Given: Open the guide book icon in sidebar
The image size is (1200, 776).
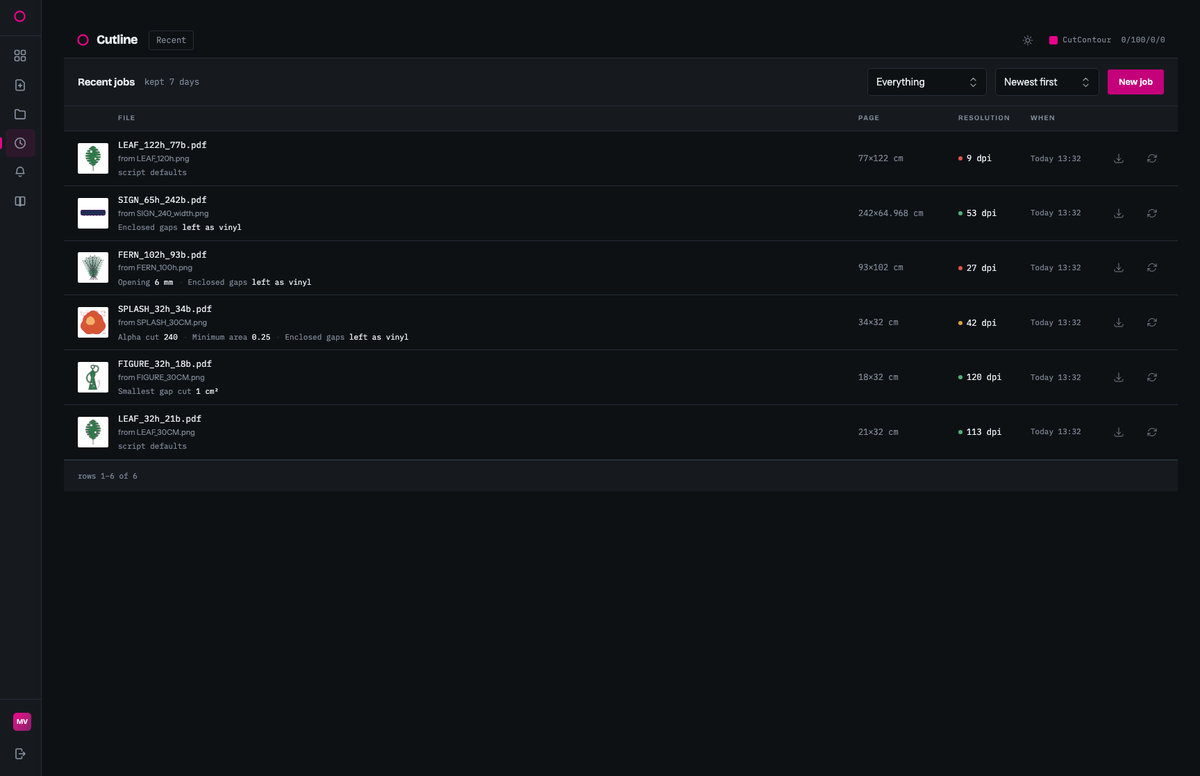Looking at the screenshot, I should (20, 201).
